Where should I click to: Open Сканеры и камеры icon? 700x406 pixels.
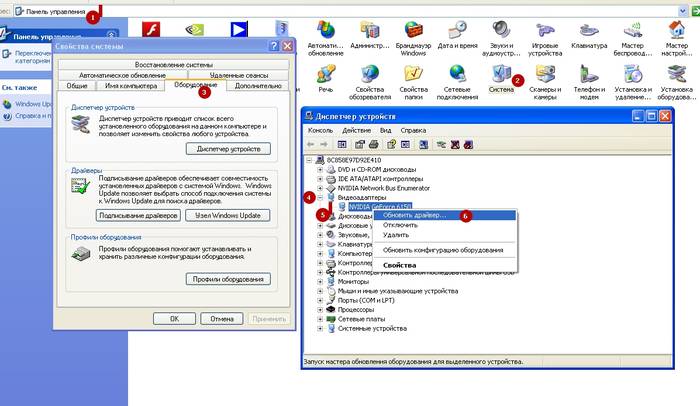click(544, 75)
